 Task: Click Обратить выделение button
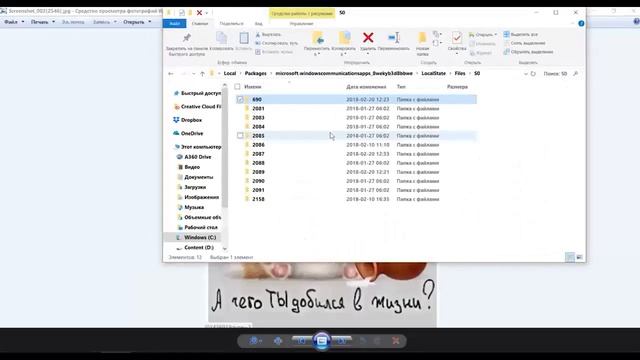click(x=528, y=52)
